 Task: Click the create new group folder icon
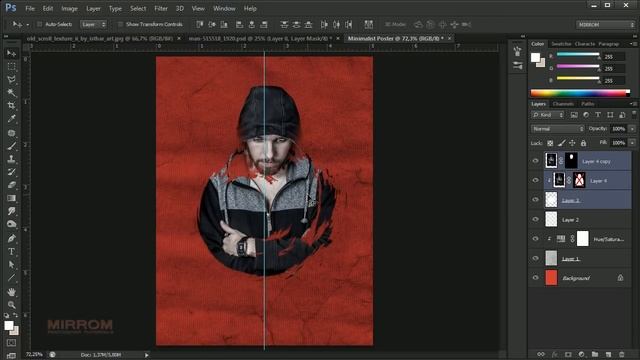595,354
